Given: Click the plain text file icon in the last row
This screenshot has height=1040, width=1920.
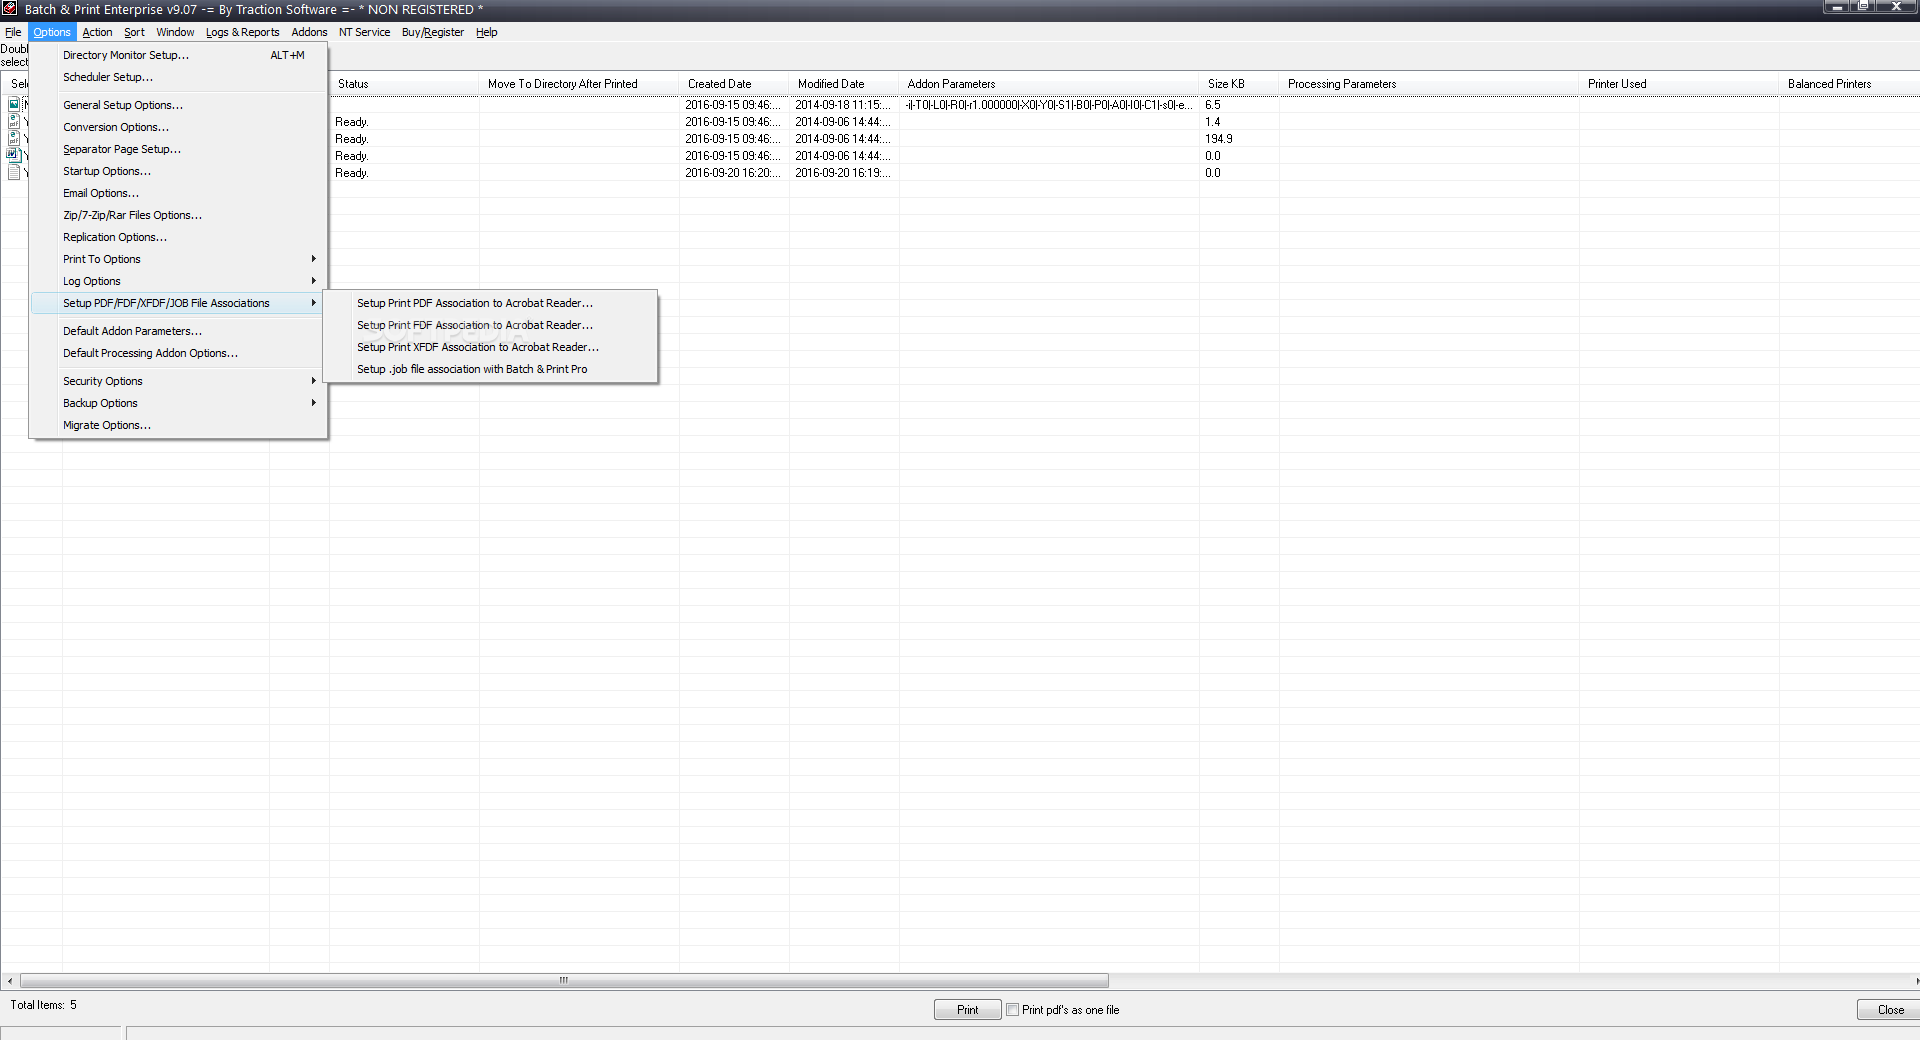Looking at the screenshot, I should pos(14,172).
